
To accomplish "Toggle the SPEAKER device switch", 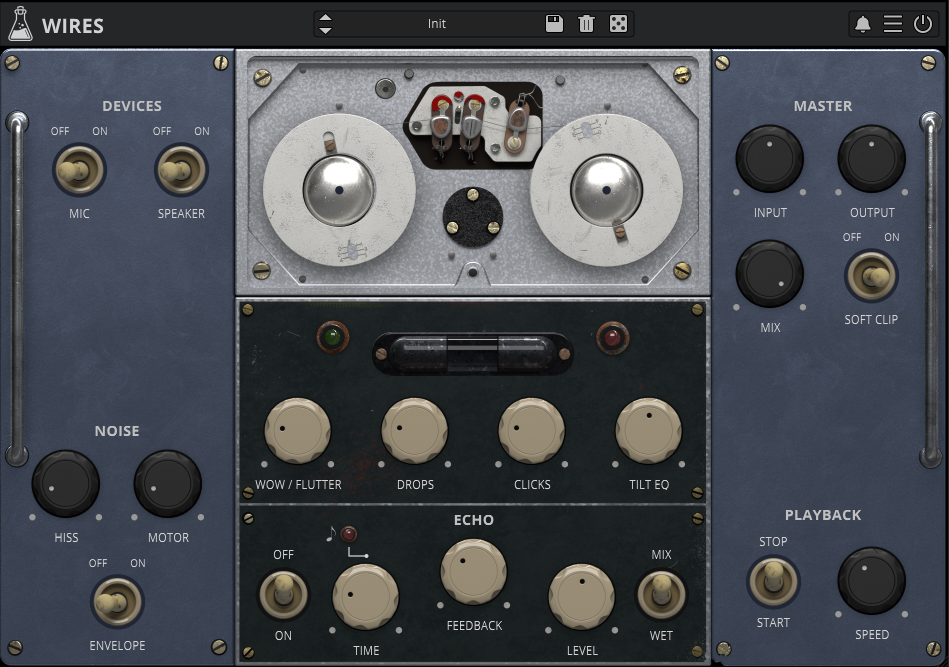I will (x=181, y=171).
